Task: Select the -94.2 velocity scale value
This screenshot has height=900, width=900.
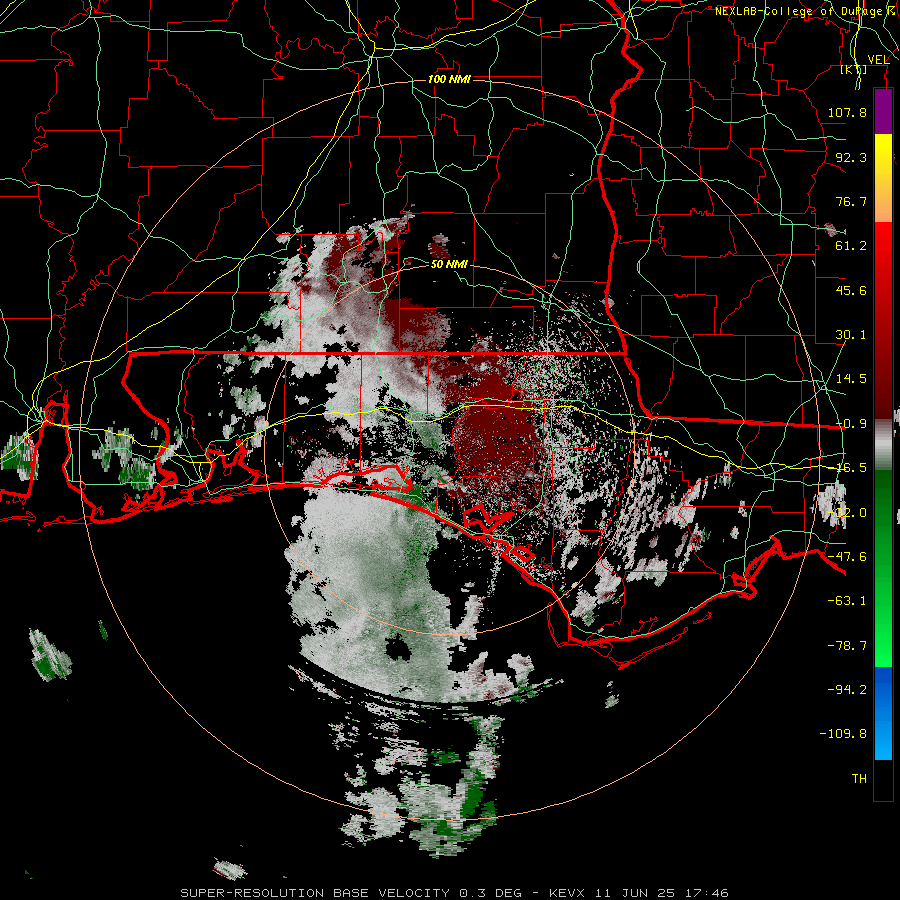Action: tap(847, 690)
